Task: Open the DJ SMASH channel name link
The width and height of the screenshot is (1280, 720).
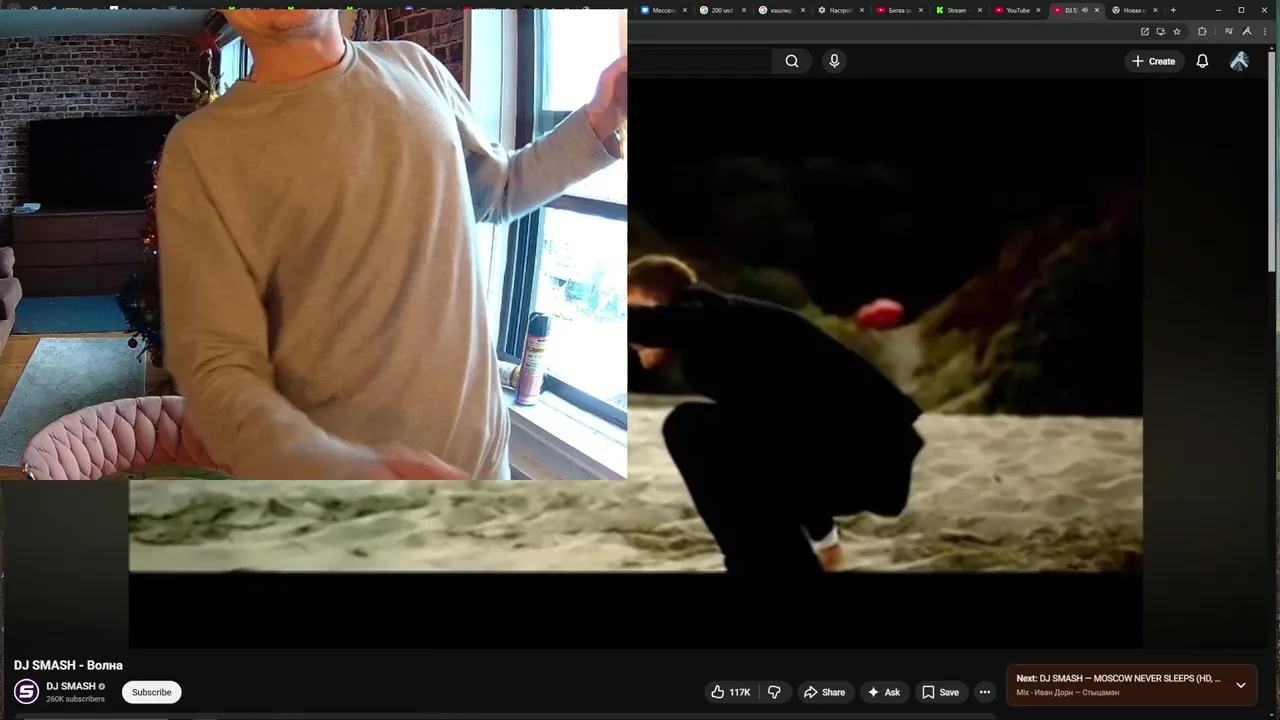Action: [x=71, y=686]
